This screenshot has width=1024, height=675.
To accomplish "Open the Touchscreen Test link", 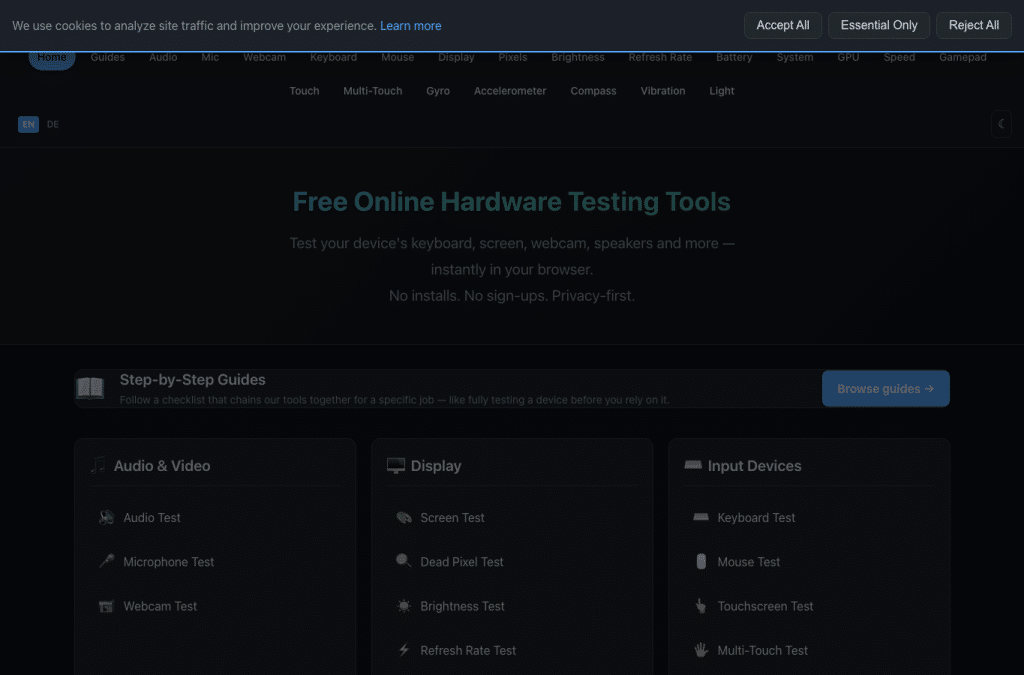I will (765, 606).
